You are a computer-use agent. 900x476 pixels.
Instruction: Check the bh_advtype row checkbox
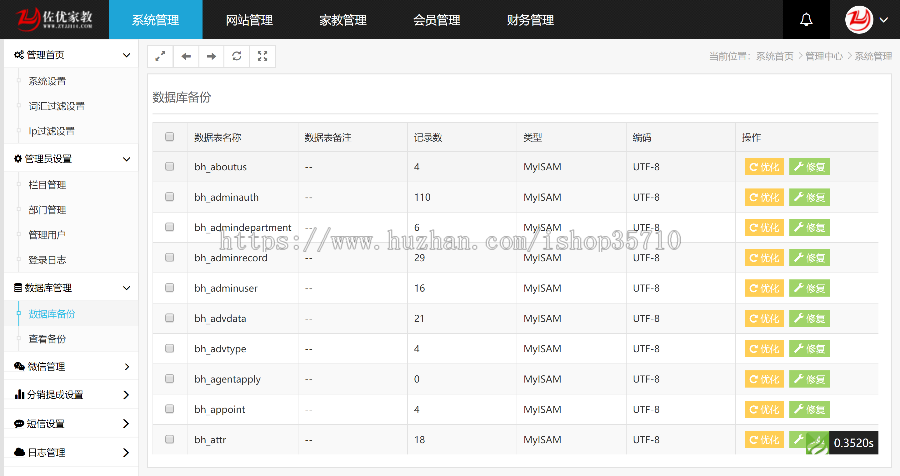pyautogui.click(x=169, y=349)
